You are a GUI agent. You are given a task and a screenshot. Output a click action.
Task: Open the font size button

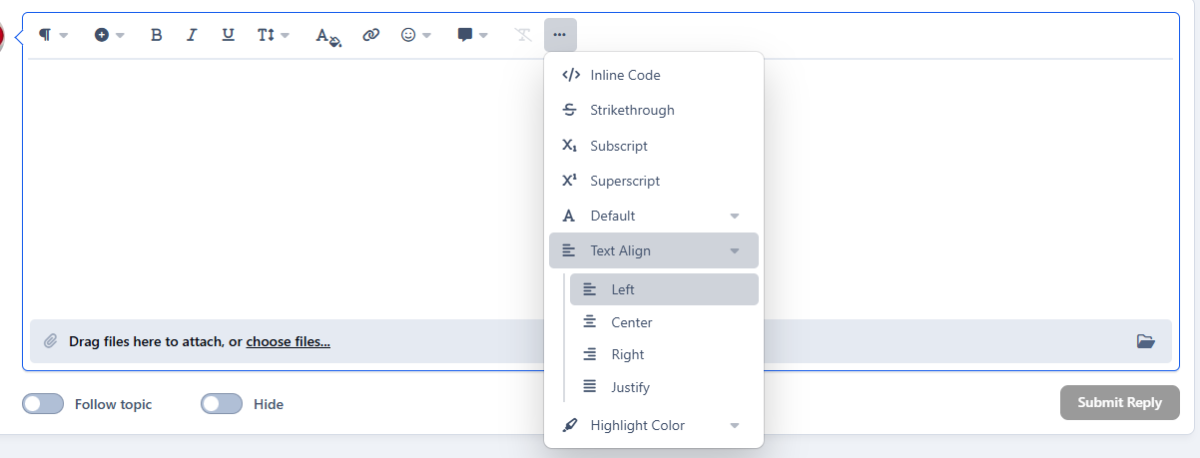tap(273, 35)
